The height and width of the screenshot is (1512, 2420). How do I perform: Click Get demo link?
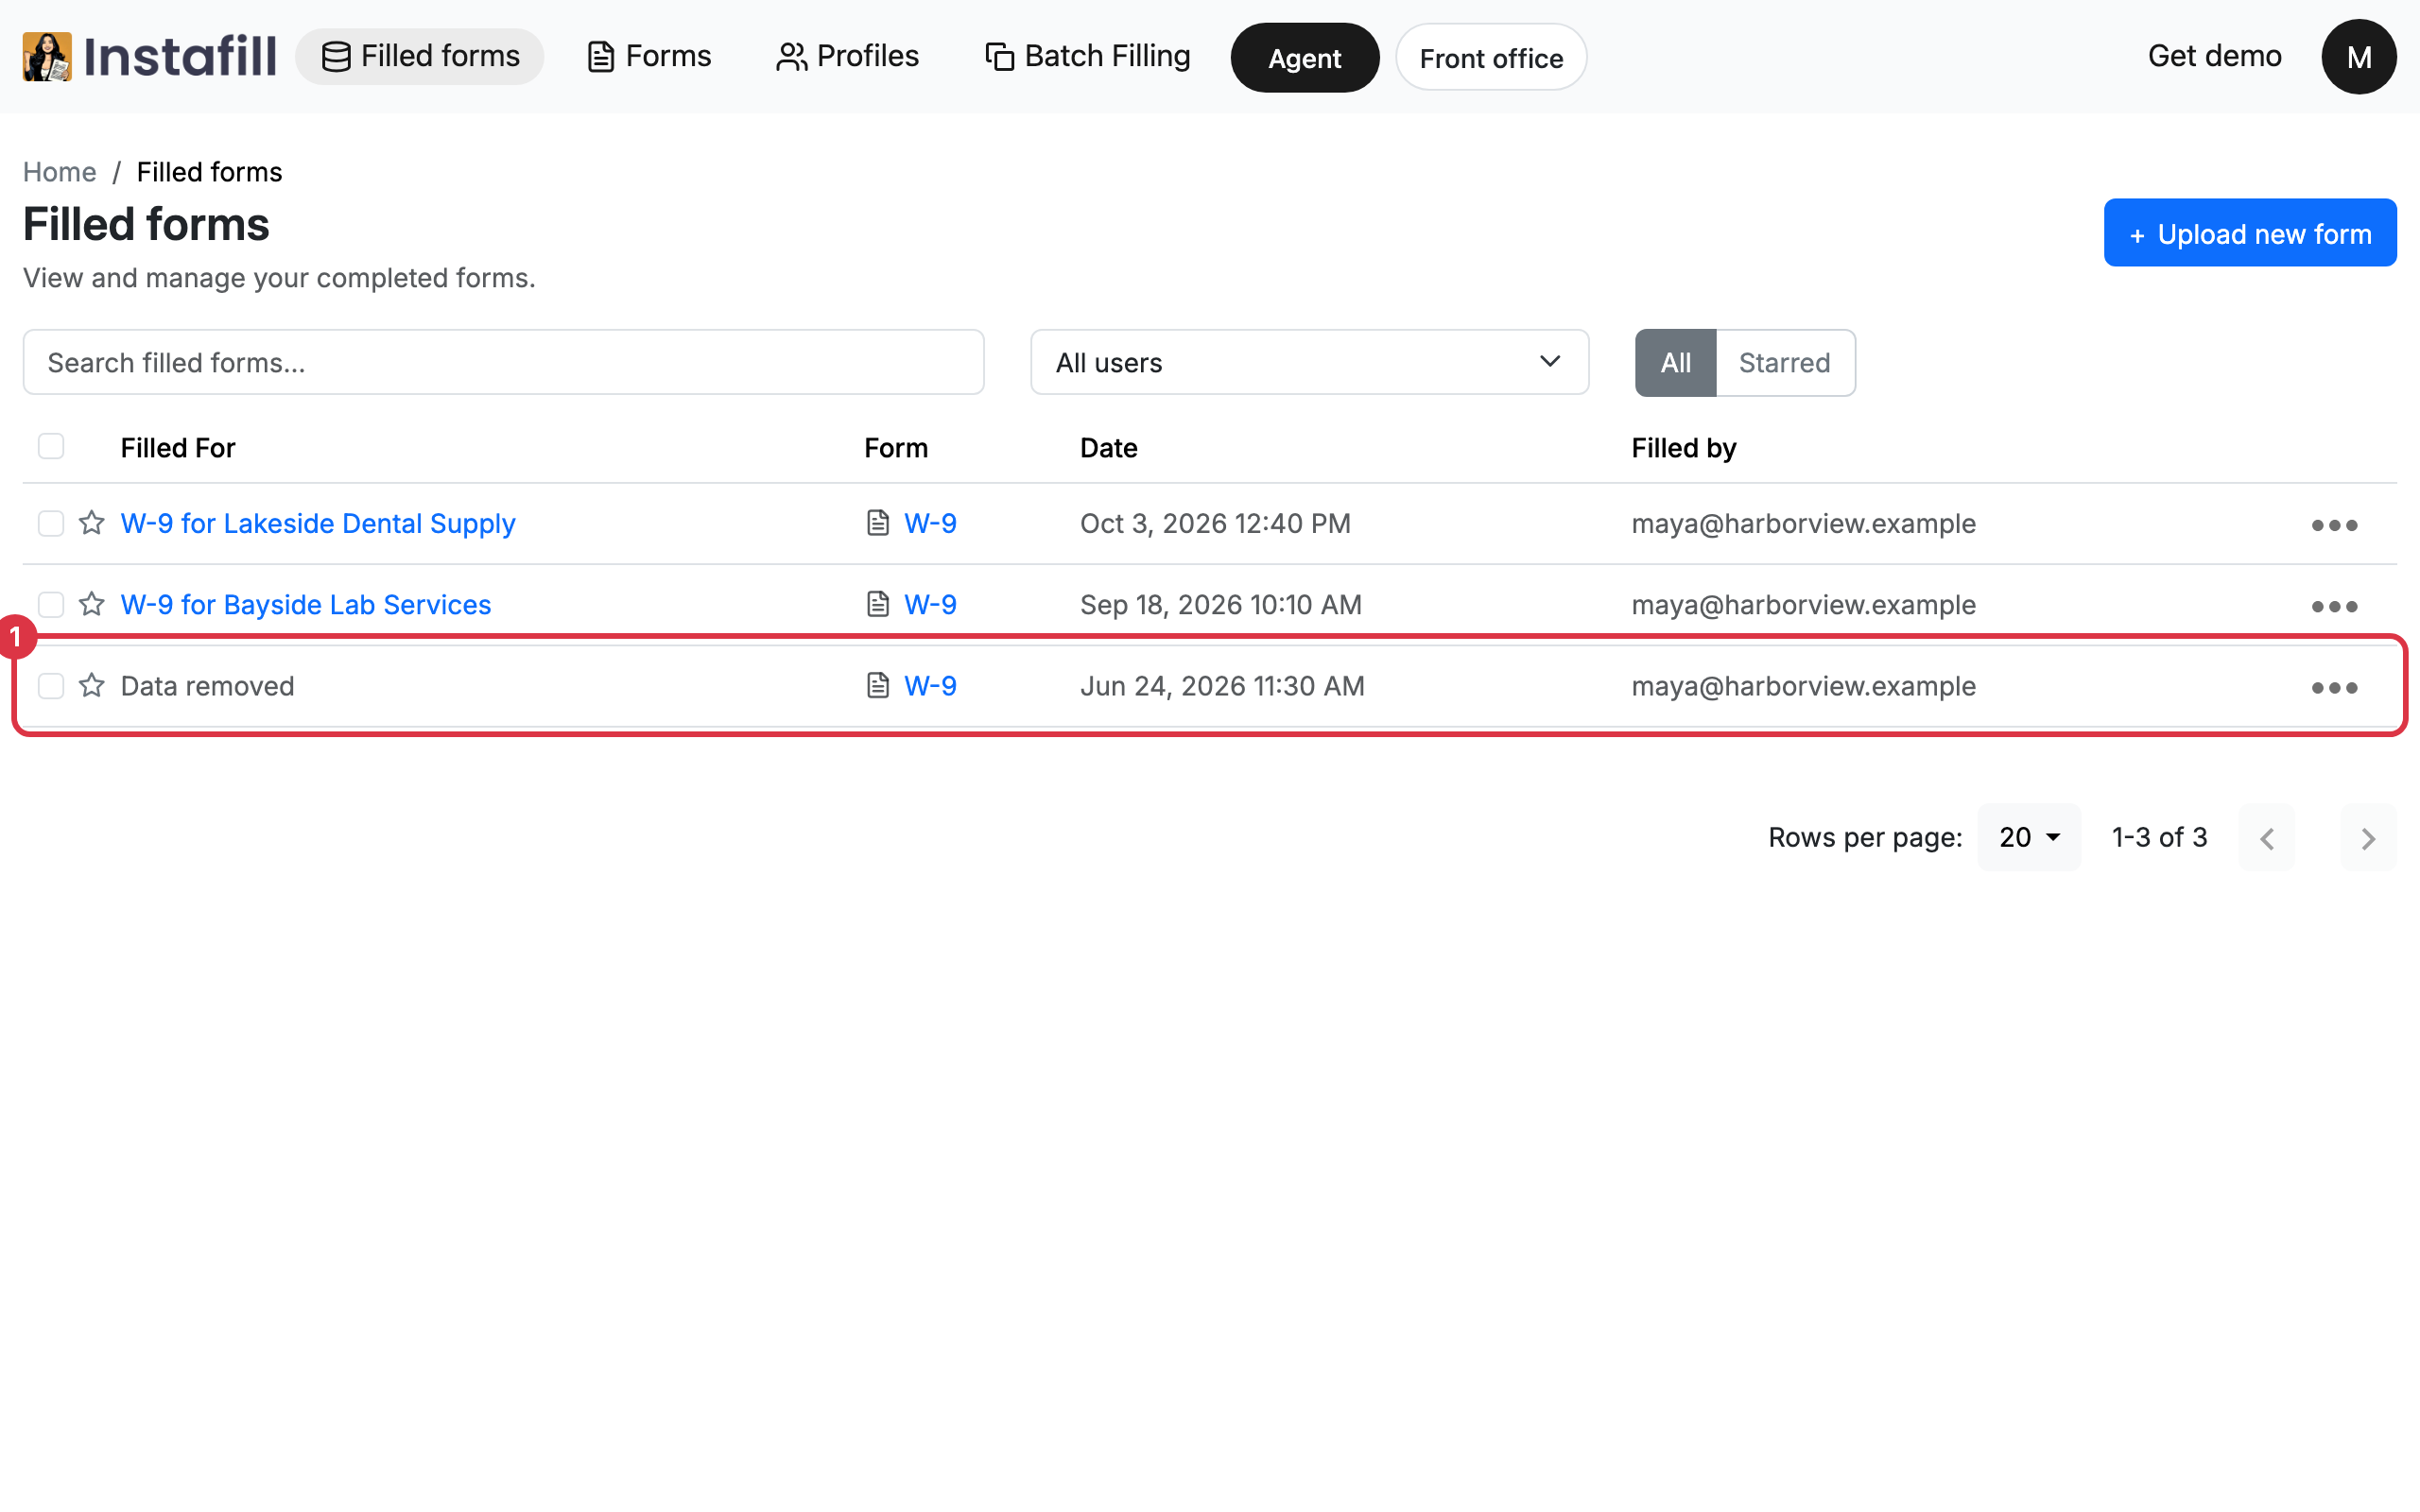point(2214,56)
